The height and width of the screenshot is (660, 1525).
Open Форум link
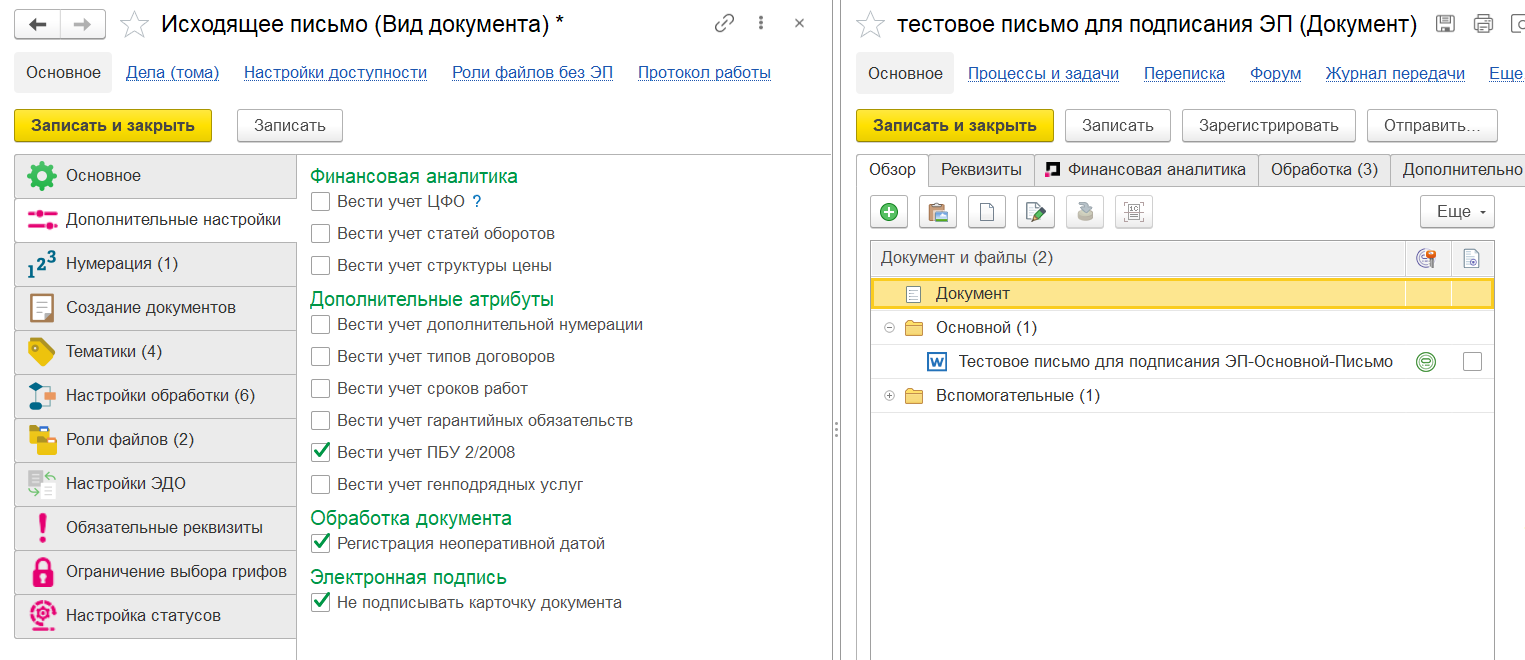pos(1275,73)
